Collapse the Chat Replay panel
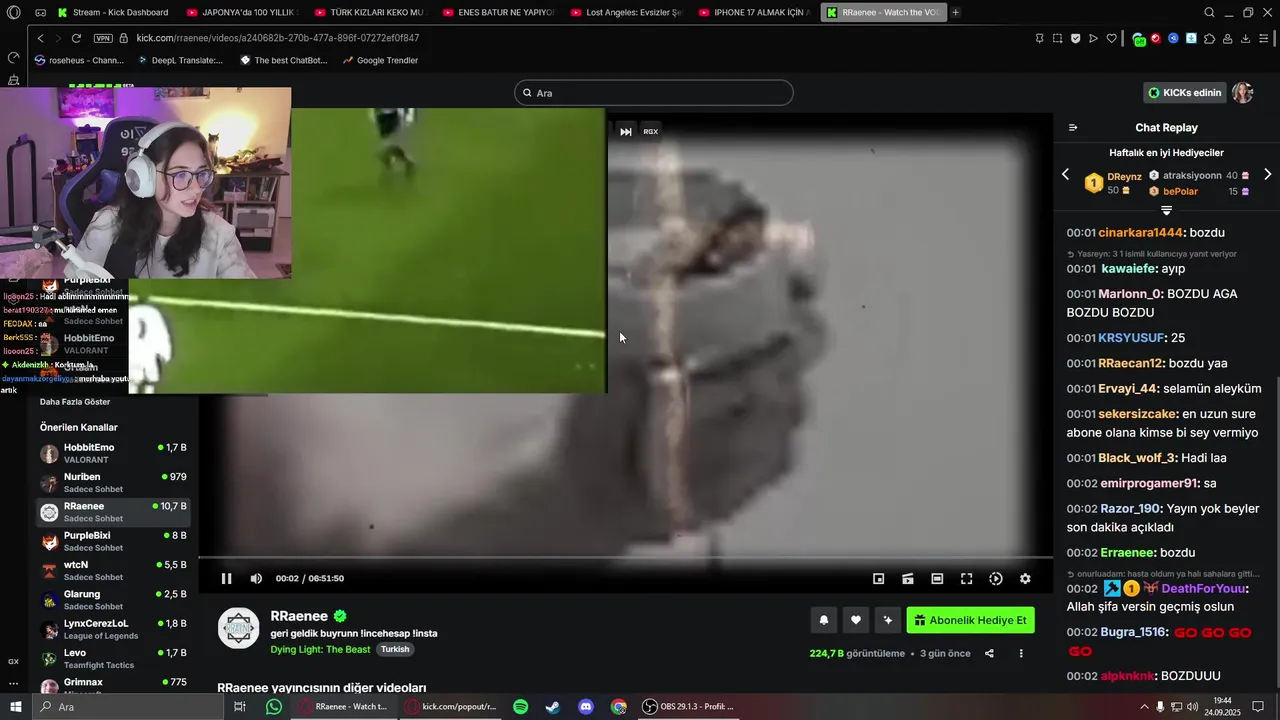This screenshot has height=720, width=1280. tap(1073, 127)
